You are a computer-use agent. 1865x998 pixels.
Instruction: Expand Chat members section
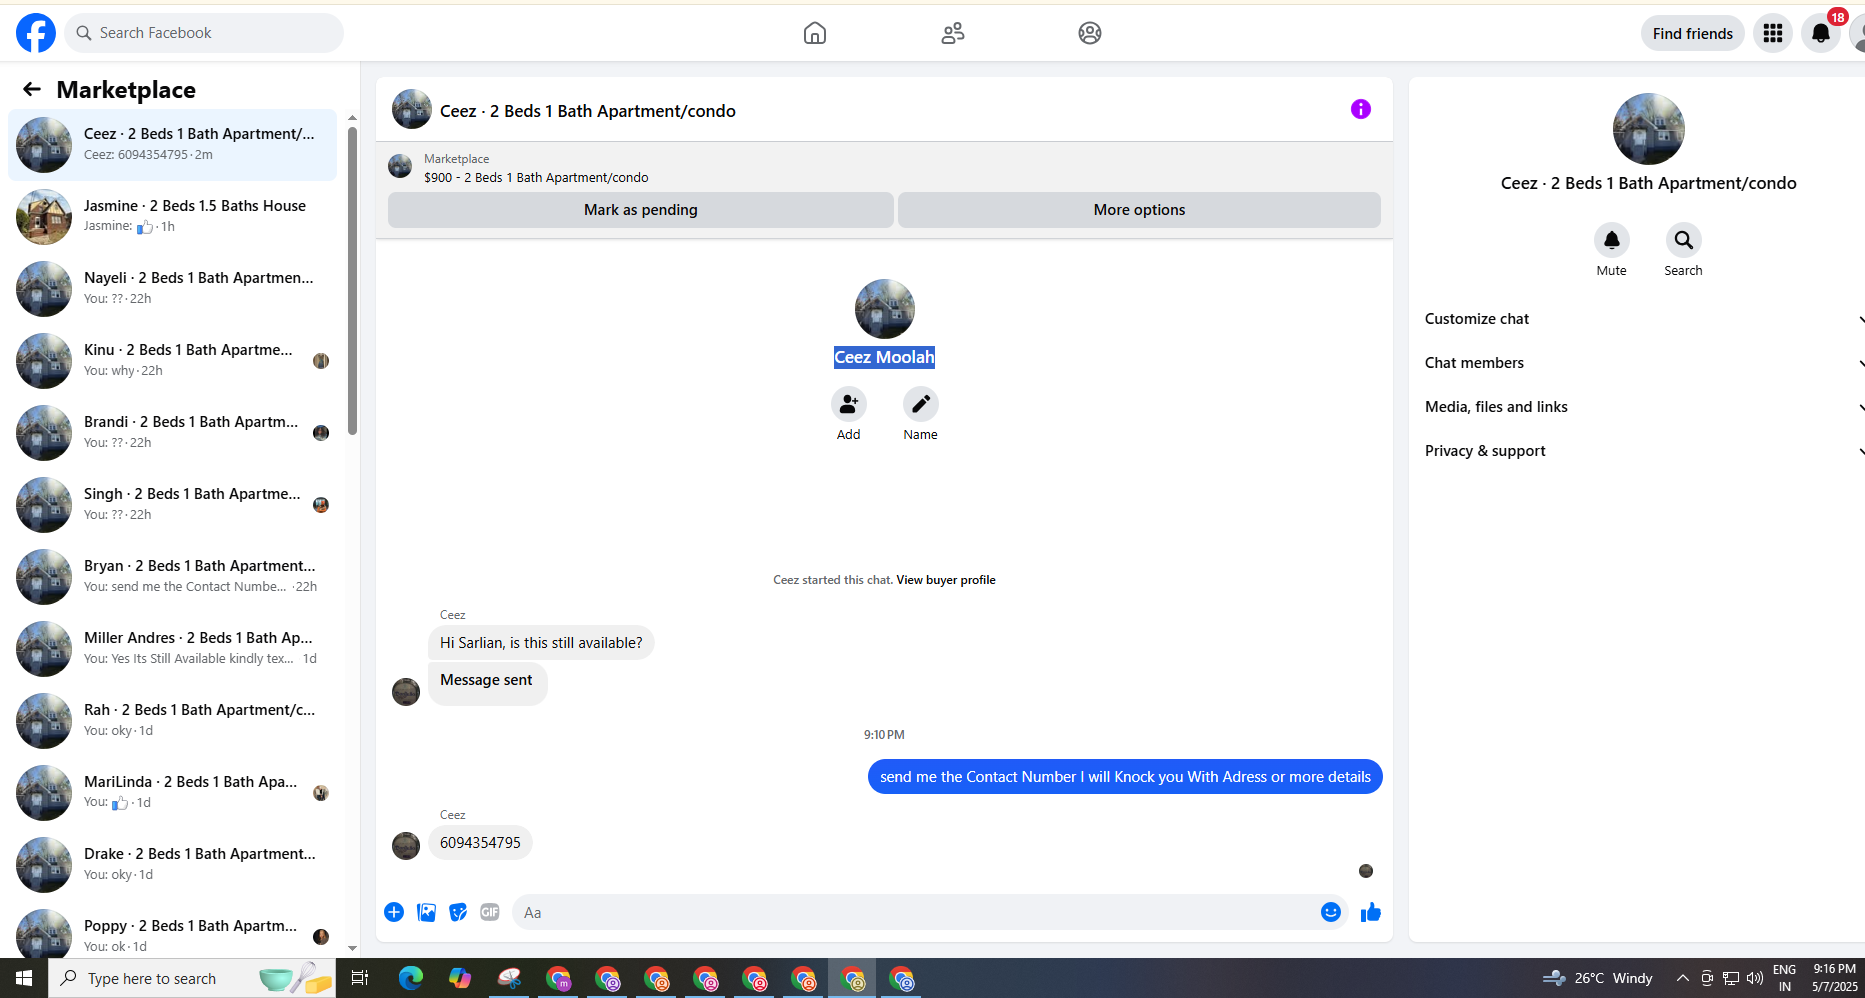(1644, 363)
